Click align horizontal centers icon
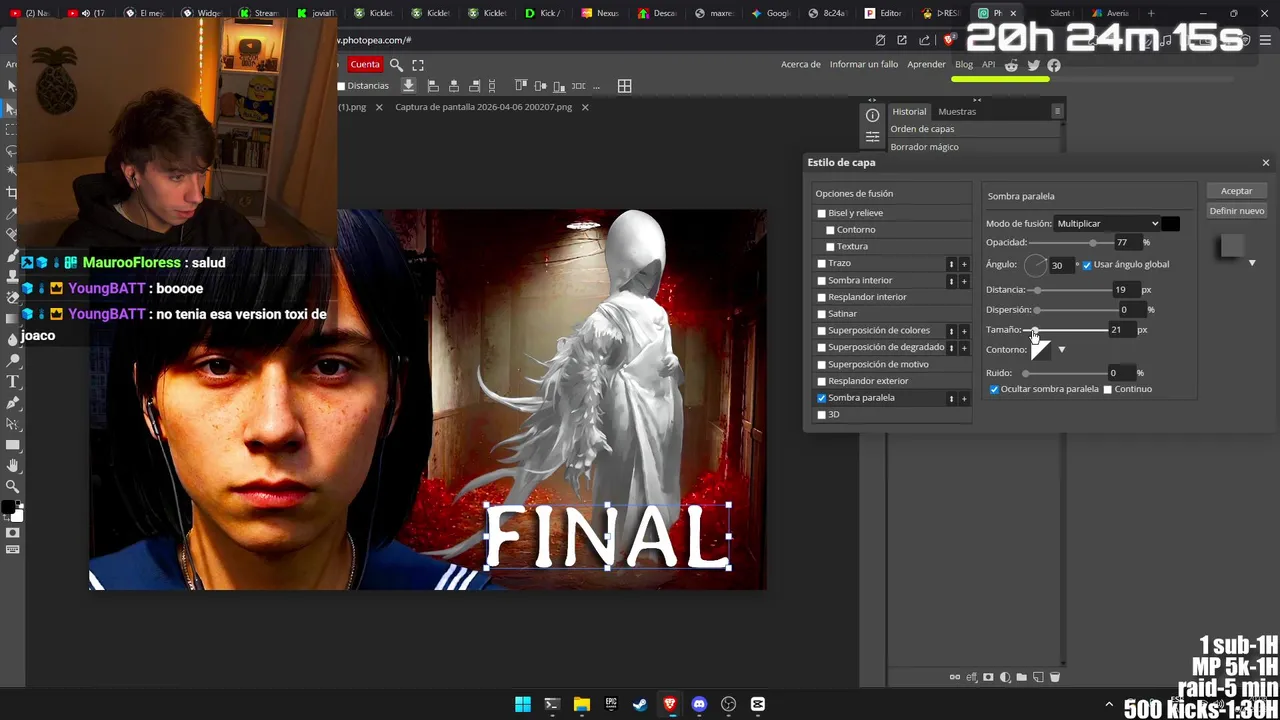The height and width of the screenshot is (720, 1280). pos(454,86)
